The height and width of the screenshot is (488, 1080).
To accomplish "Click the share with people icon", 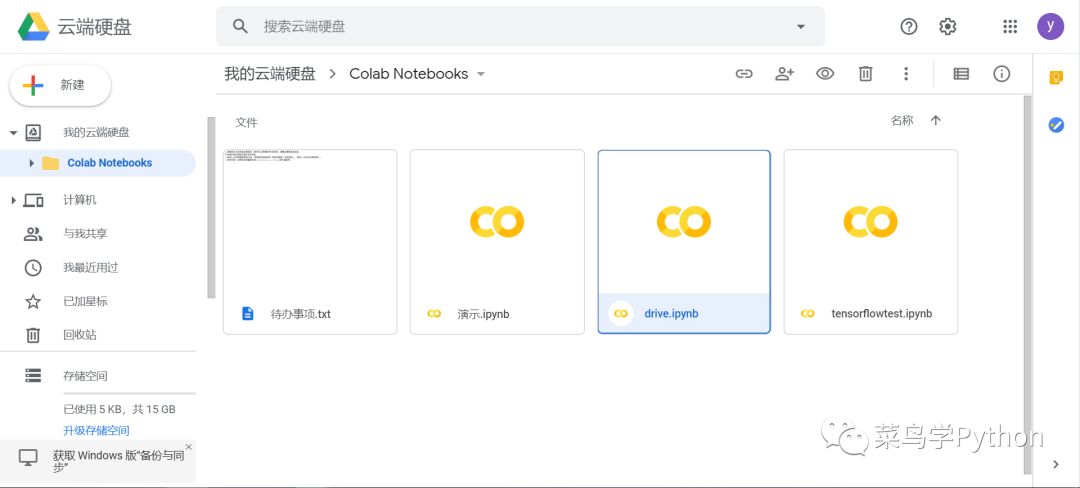I will pos(784,74).
